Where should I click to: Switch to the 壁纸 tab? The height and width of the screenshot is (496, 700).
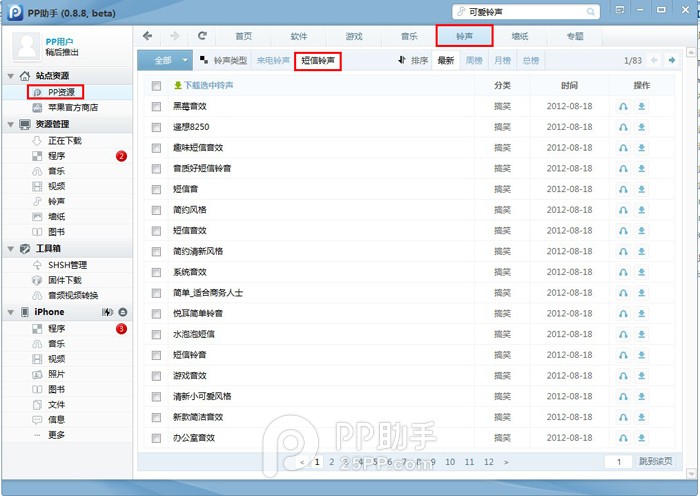[520, 36]
